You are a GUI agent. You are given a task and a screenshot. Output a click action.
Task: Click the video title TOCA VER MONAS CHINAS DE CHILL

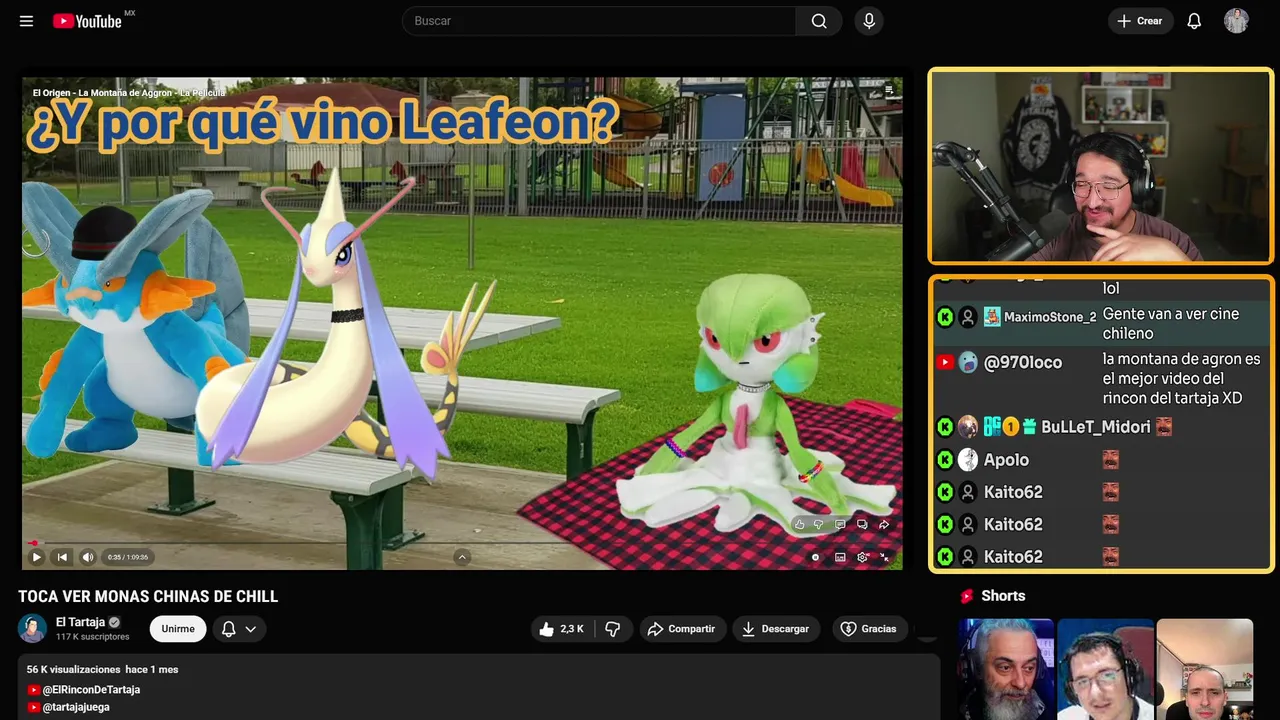pos(148,597)
